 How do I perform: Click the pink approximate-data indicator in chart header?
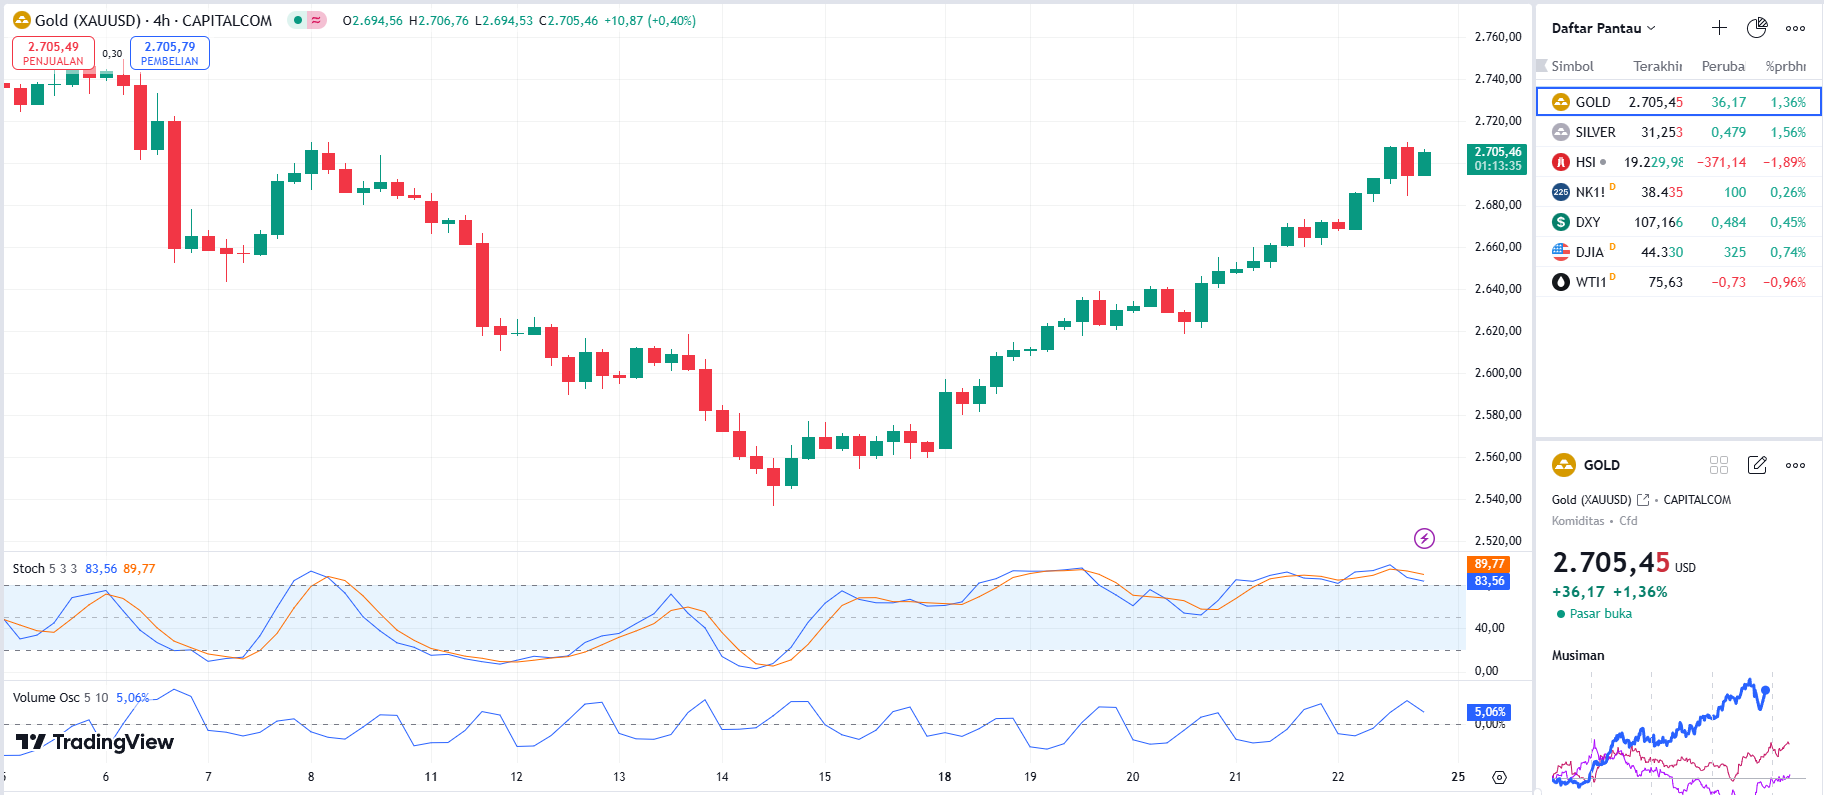[x=316, y=20]
